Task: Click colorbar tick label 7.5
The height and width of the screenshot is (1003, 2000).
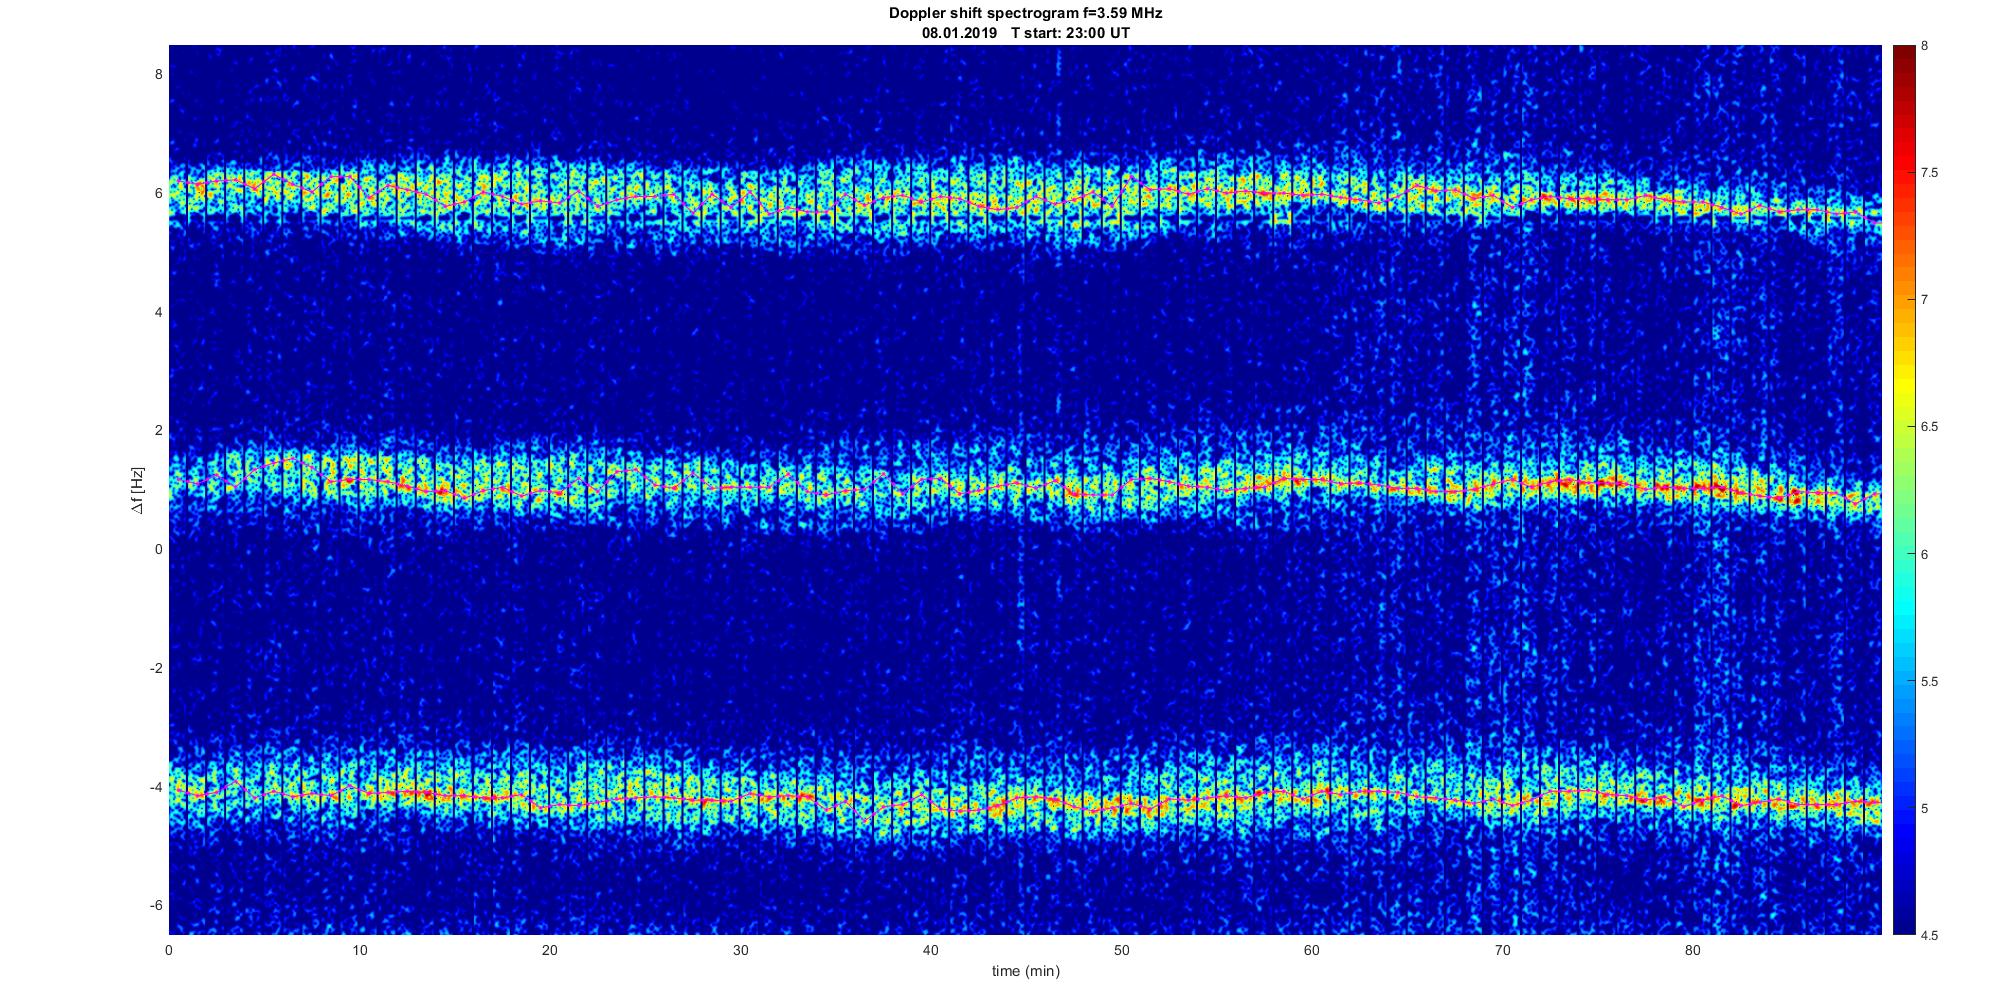Action: (x=1929, y=173)
